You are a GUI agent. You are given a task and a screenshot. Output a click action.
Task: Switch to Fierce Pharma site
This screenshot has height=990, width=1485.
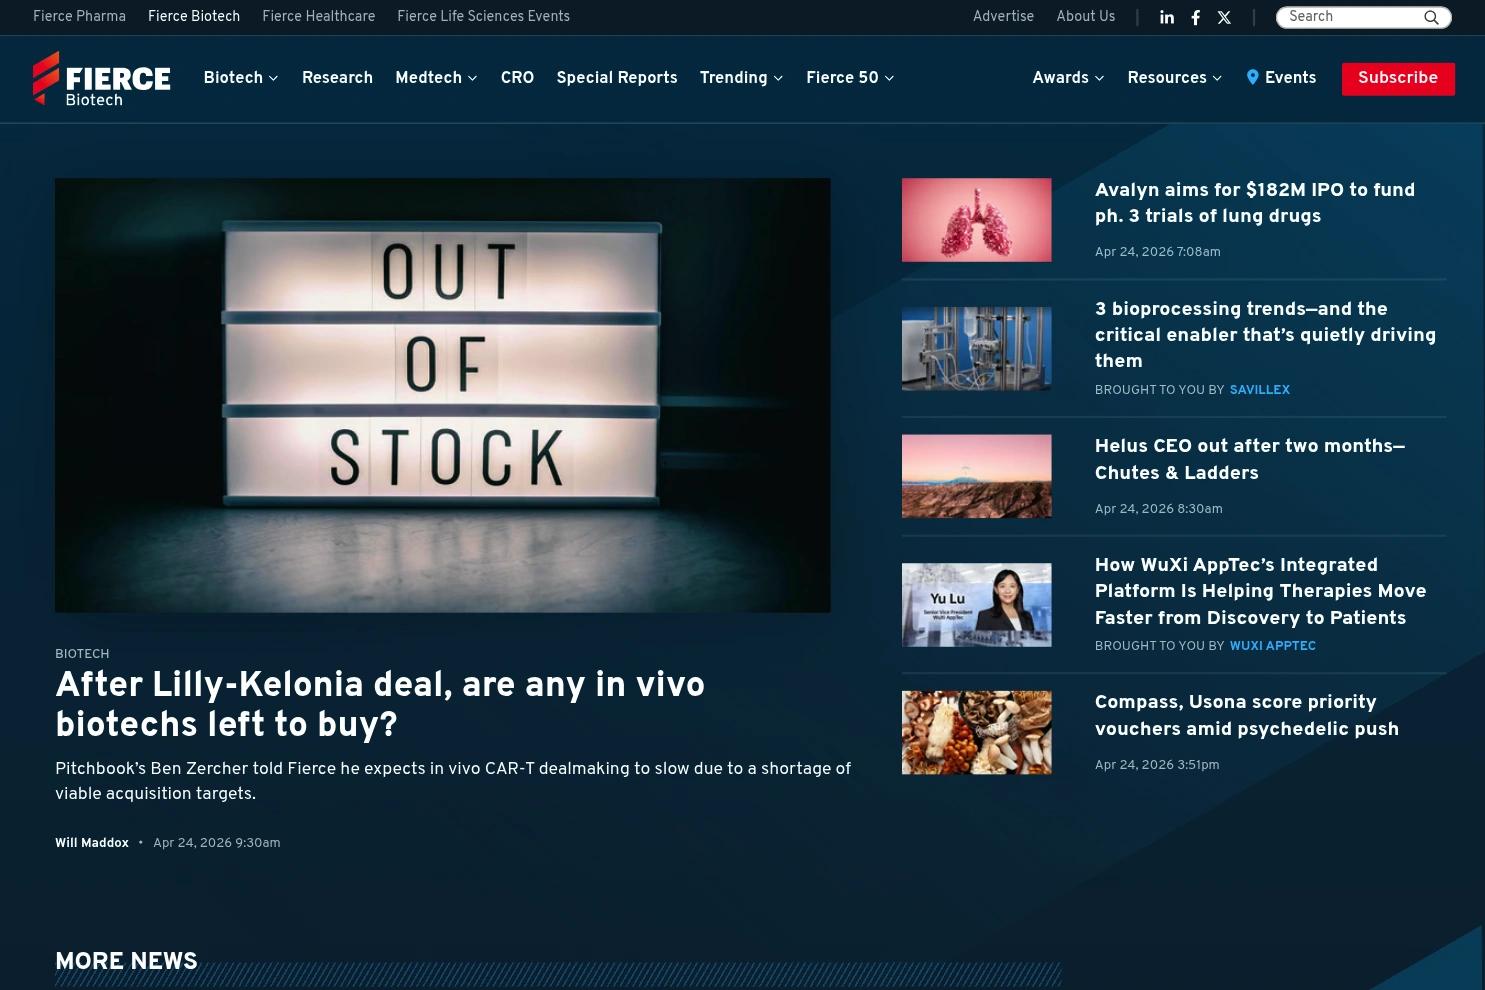(79, 17)
